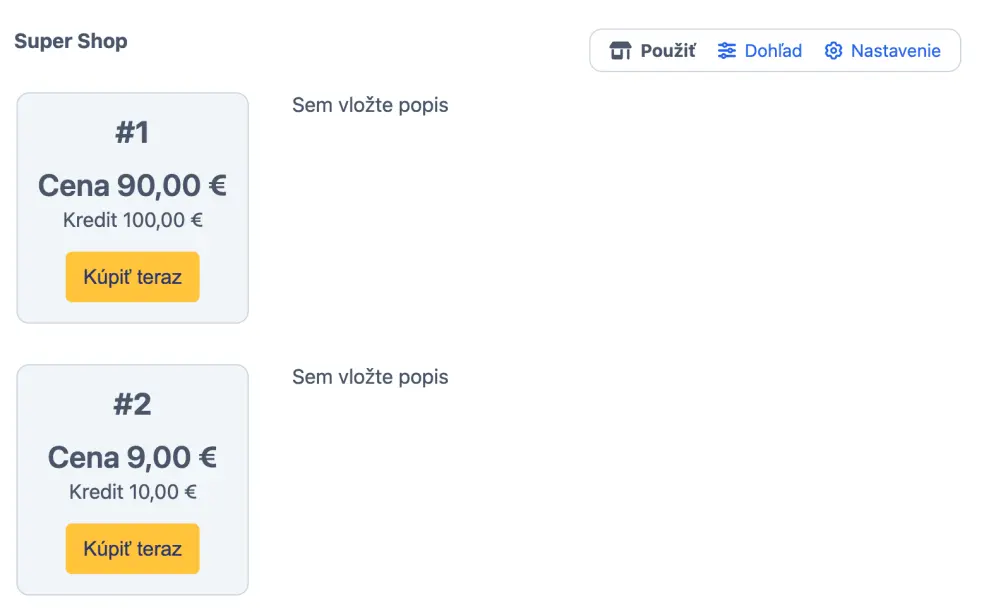
Task: Select the Cena 90,00 € price text
Action: coord(132,186)
